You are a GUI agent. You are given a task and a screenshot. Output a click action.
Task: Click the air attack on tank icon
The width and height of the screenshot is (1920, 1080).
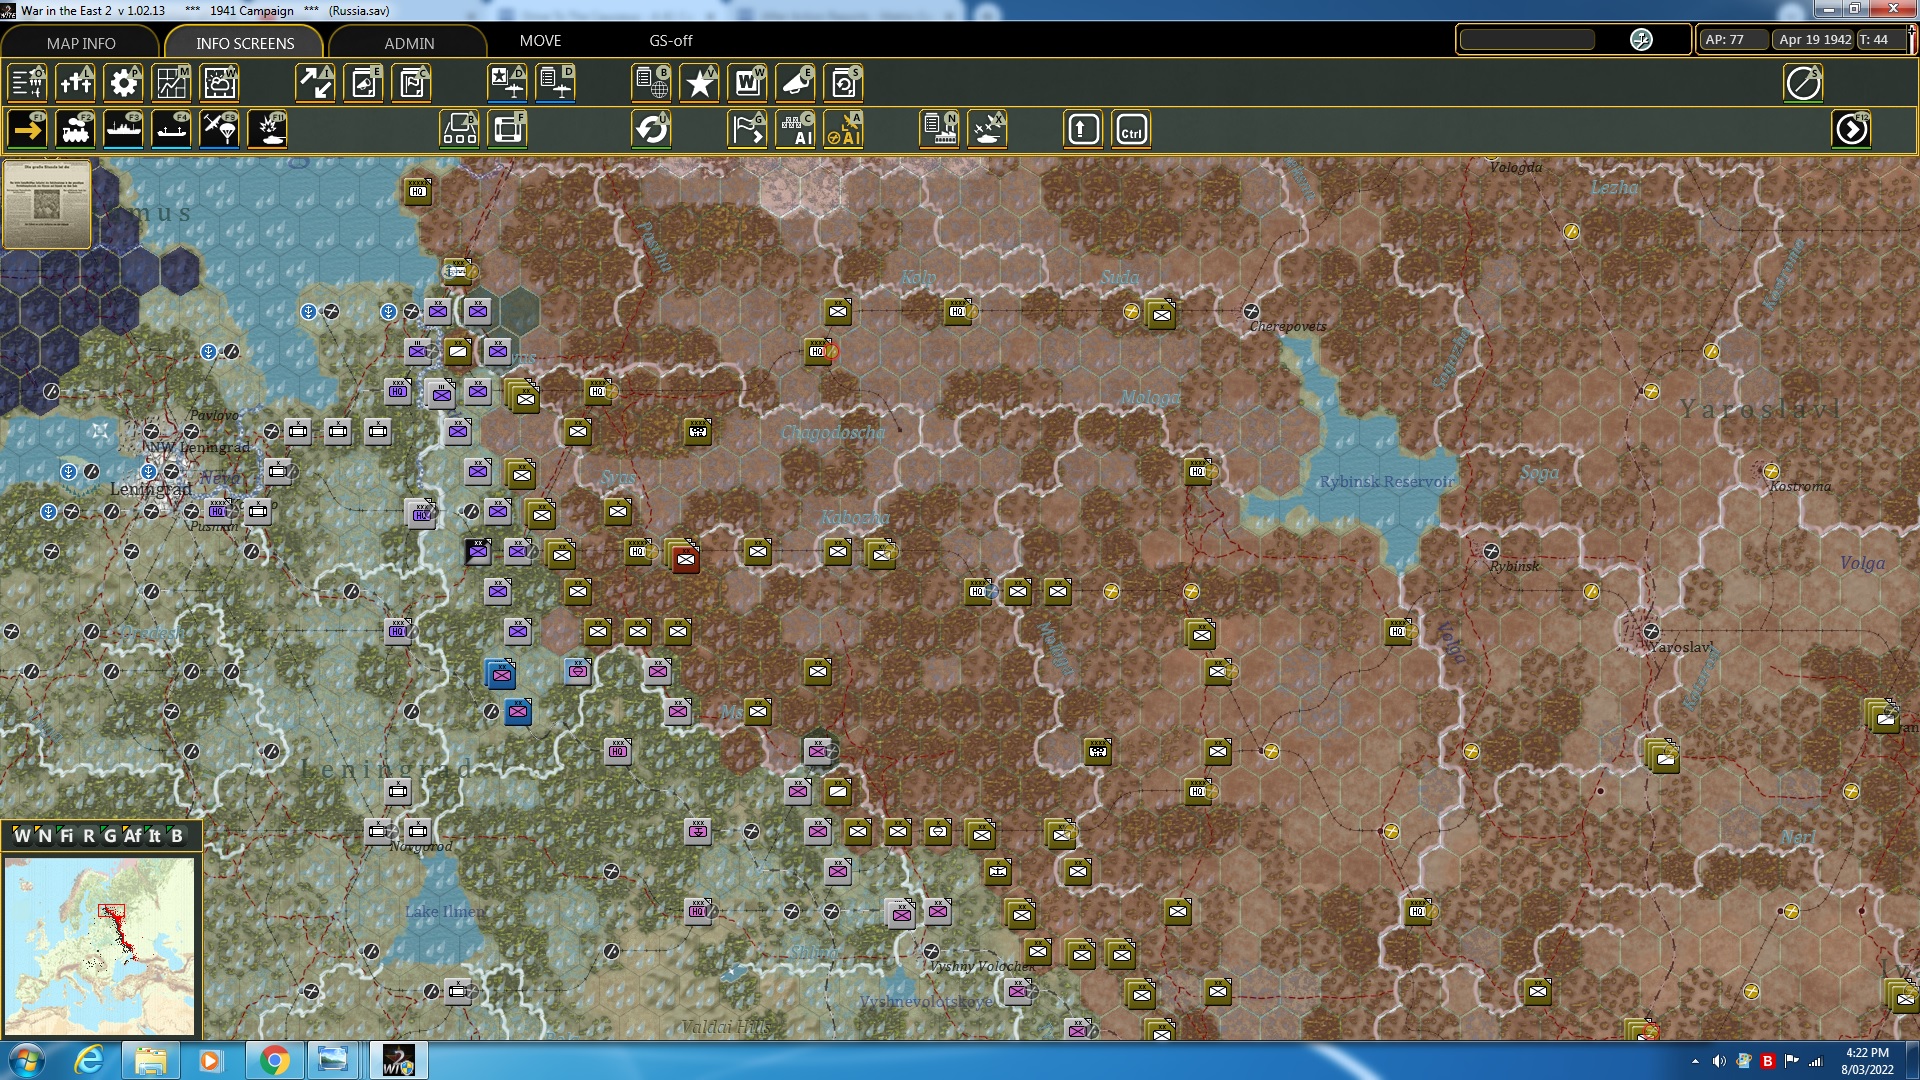click(x=987, y=130)
